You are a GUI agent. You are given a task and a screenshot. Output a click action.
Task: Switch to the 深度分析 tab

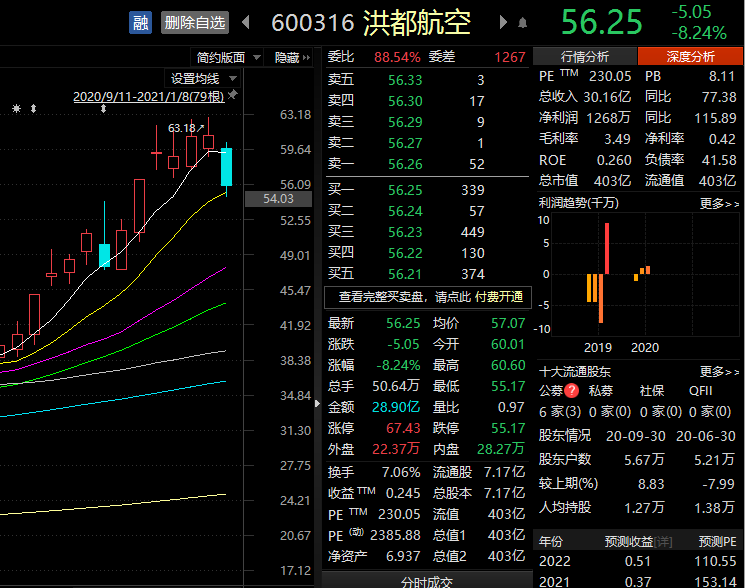pos(690,57)
